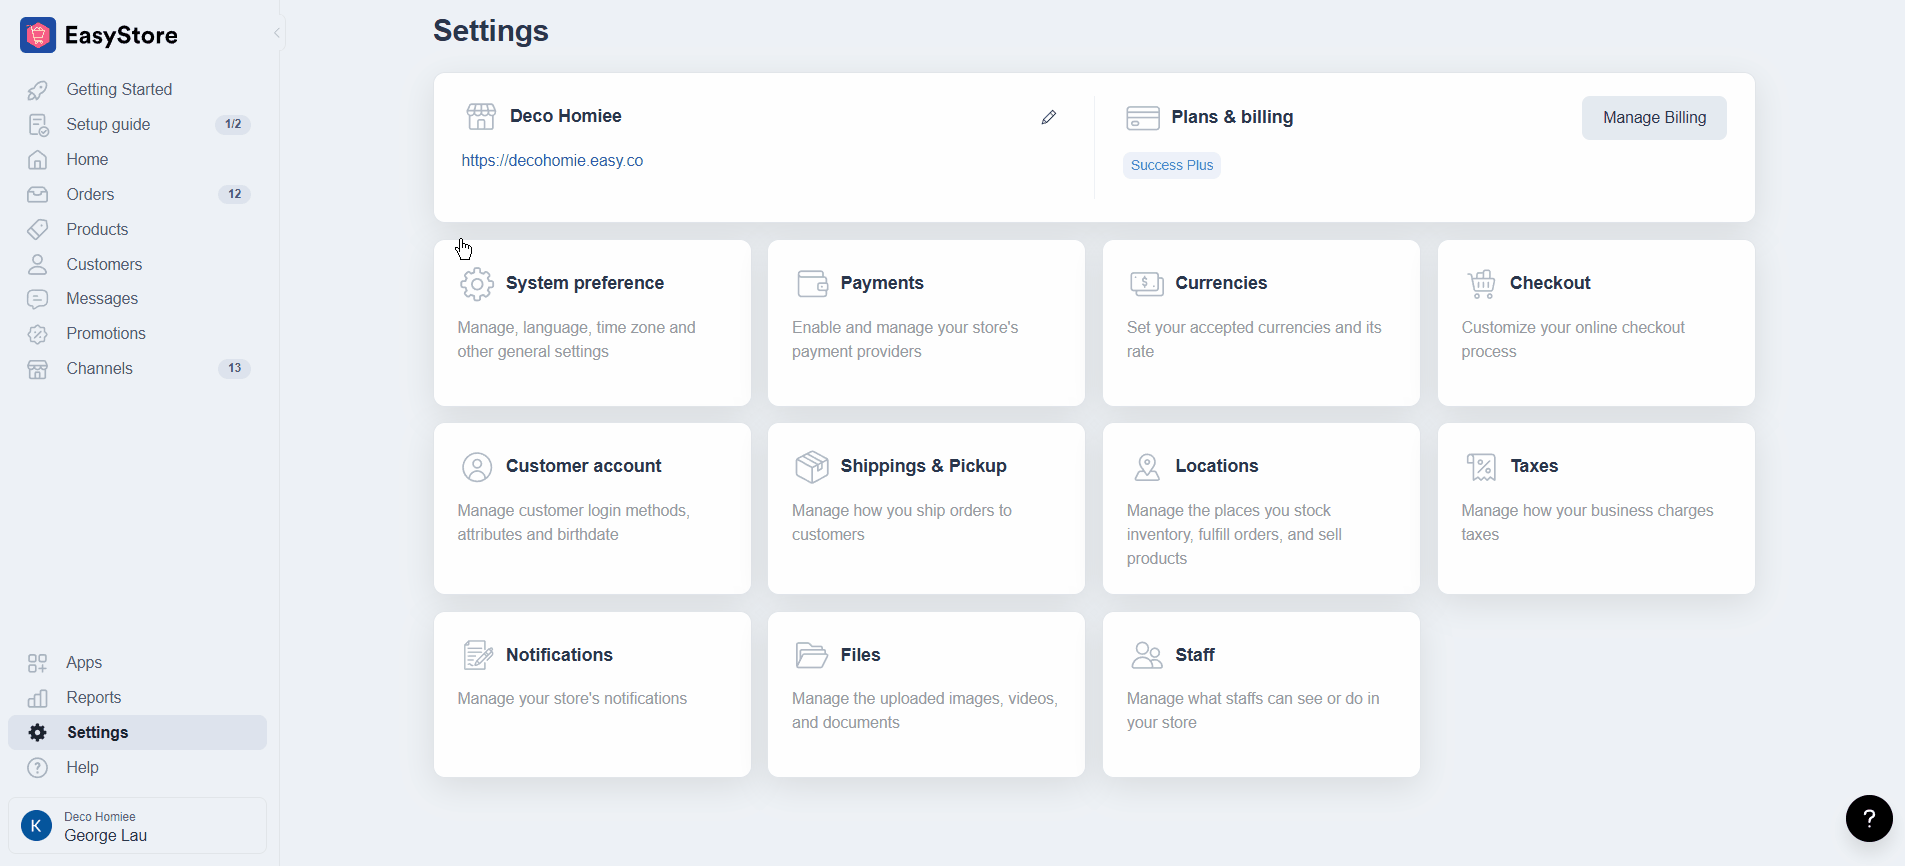Collapse the sidebar with the chevron arrow

(277, 33)
